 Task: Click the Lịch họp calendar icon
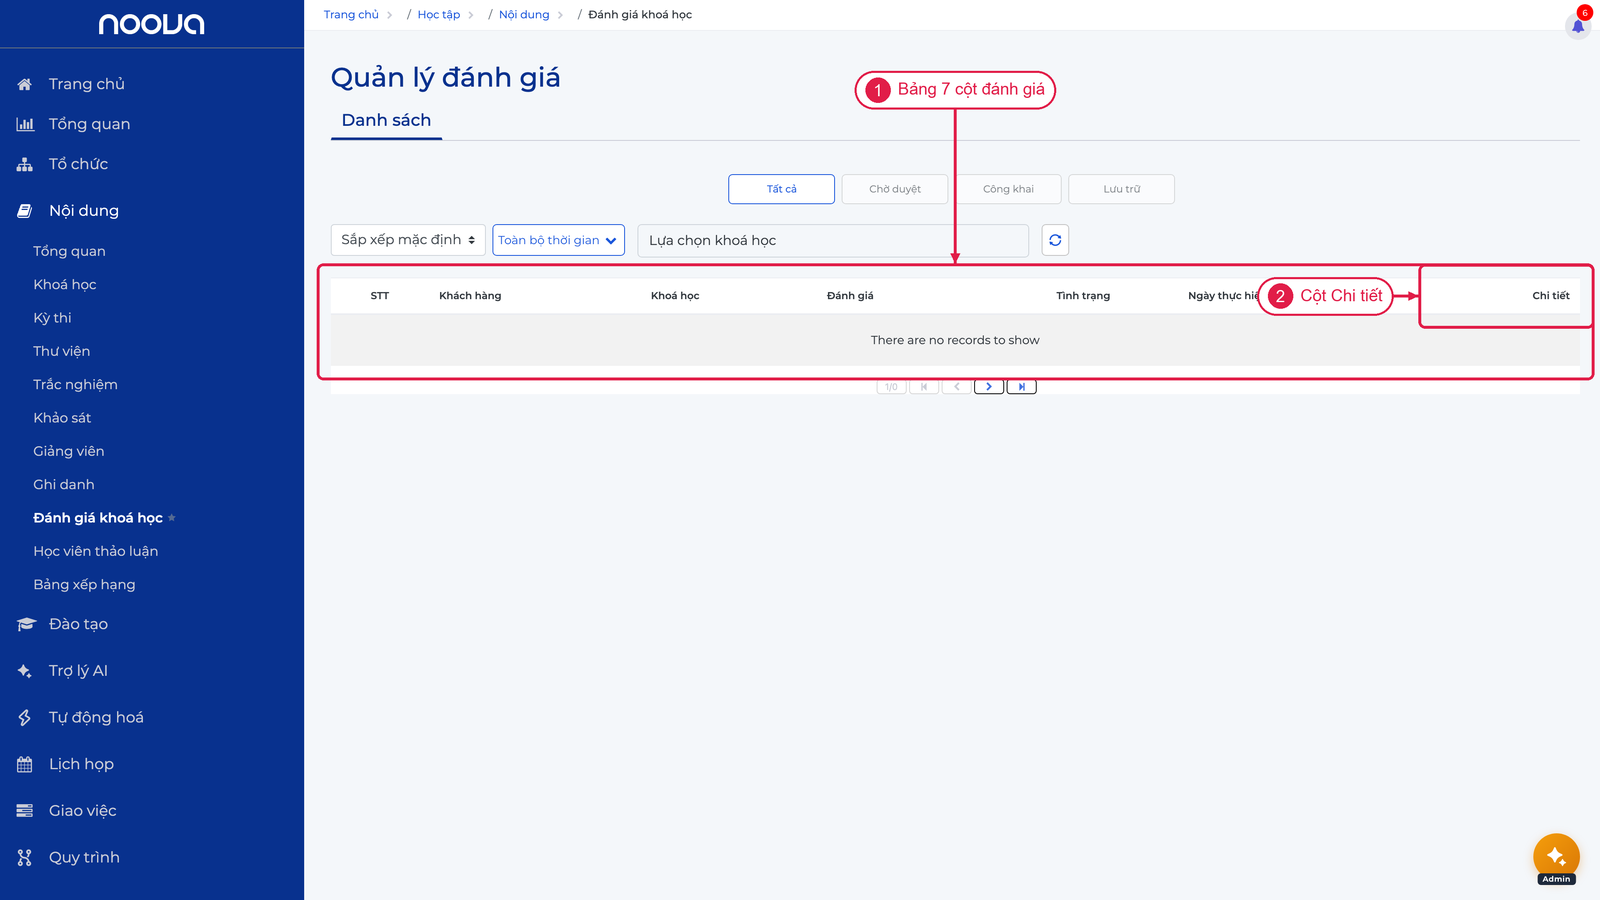pos(25,764)
